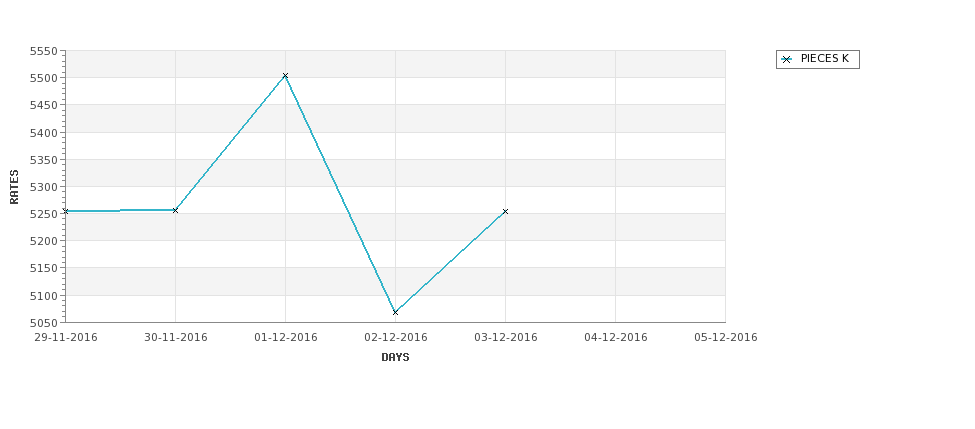Screen dimensions: 975x429
Task: Click the PIECES K legend marker icon
Action: coord(787,60)
